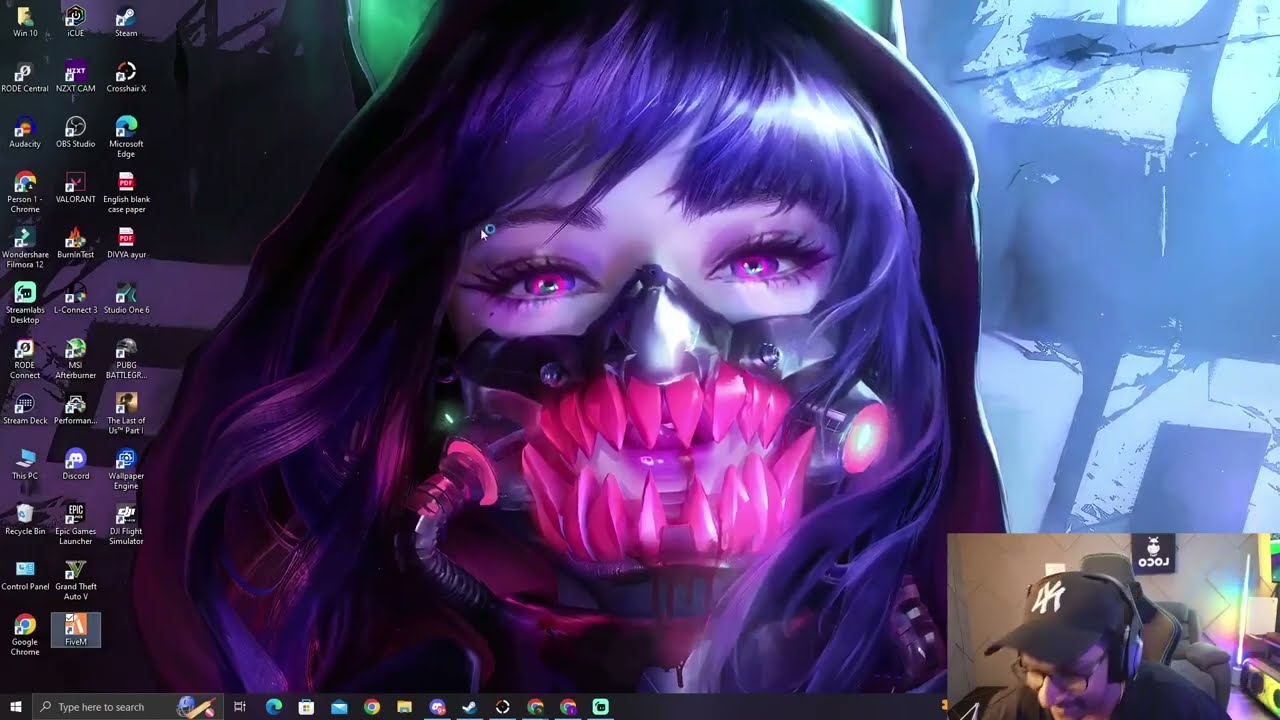Image resolution: width=1280 pixels, height=720 pixels.
Task: Select the Microsoft Edge desktop shortcut
Action: pos(126,137)
